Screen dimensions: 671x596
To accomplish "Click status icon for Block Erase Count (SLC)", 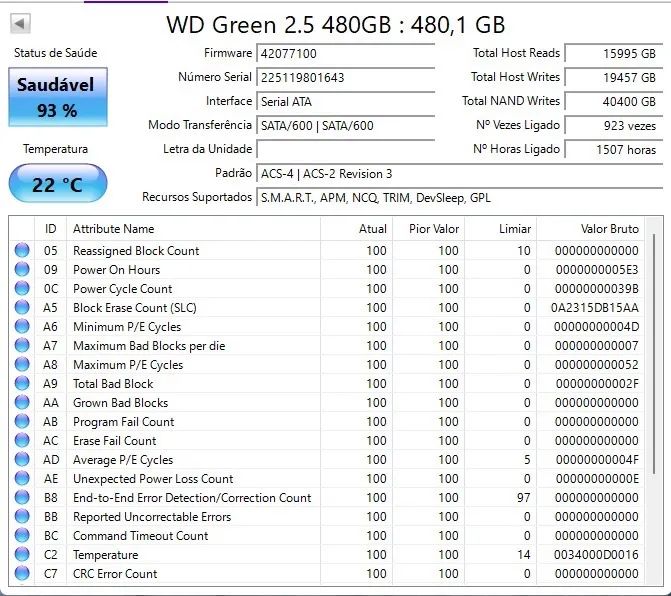I will pyautogui.click(x=22, y=307).
